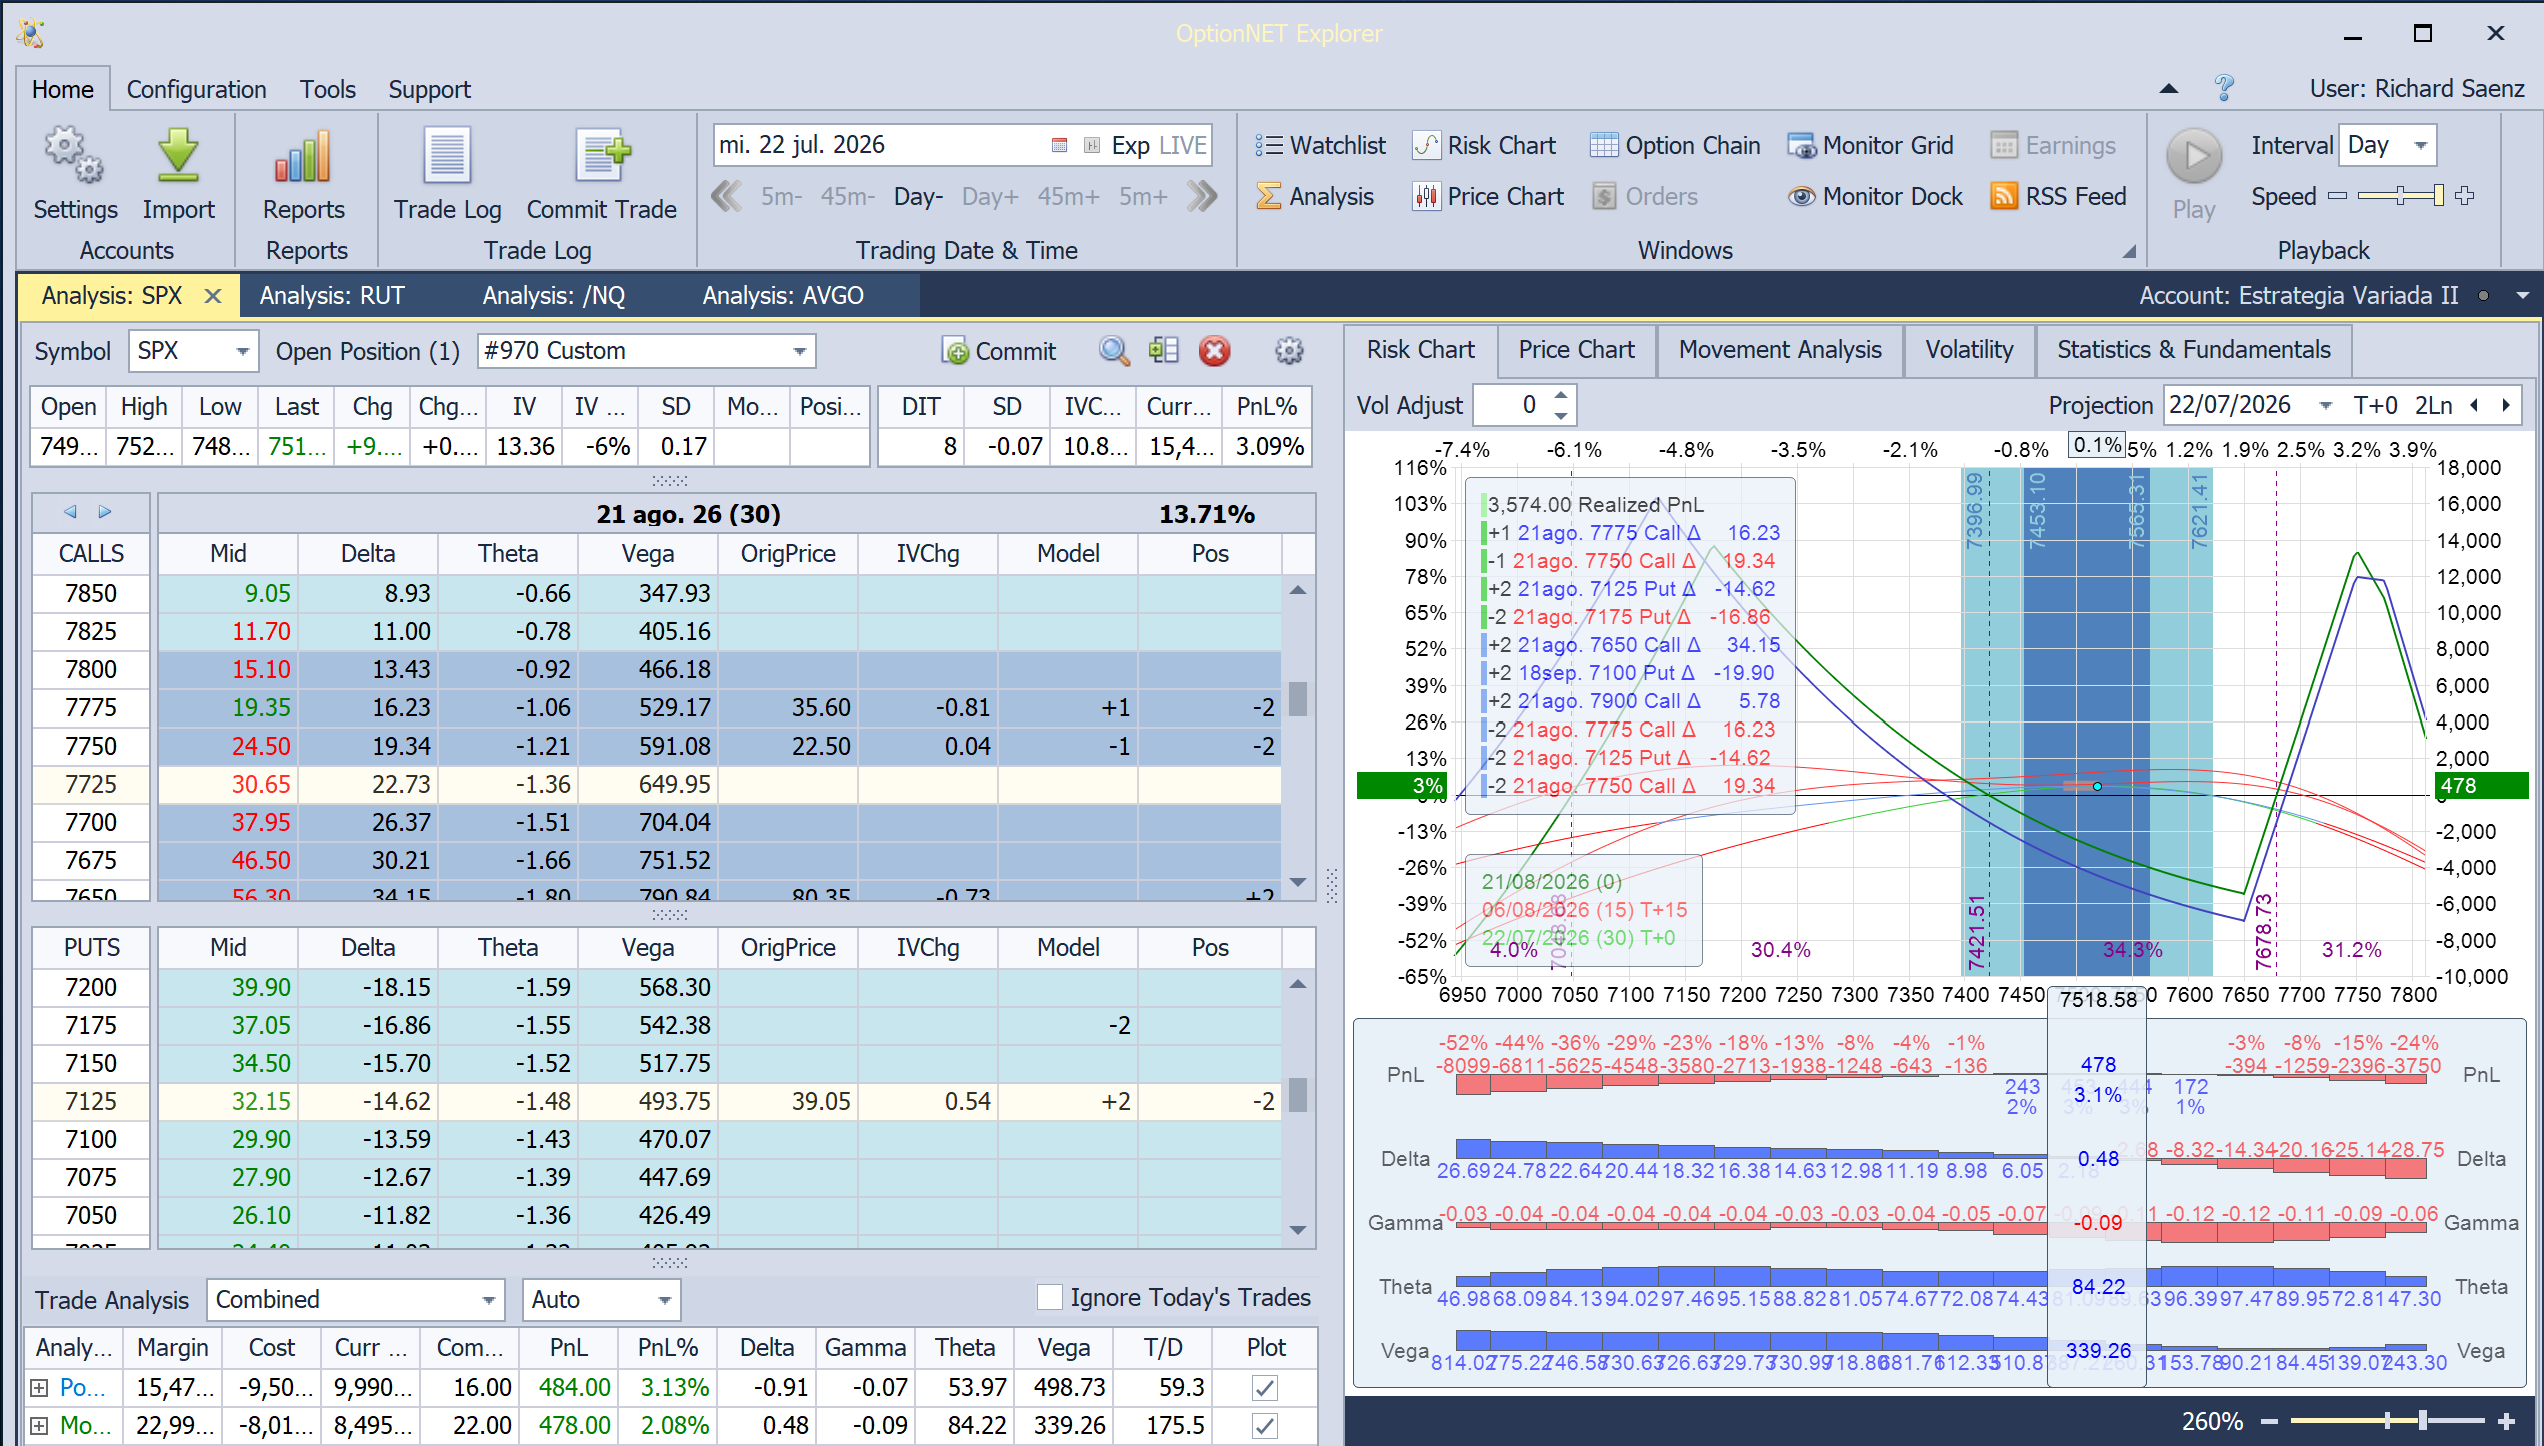Uncheck the Plot checkbox for the Mo... row
Screen dimensions: 2544x1446
[x=1265, y=1426]
